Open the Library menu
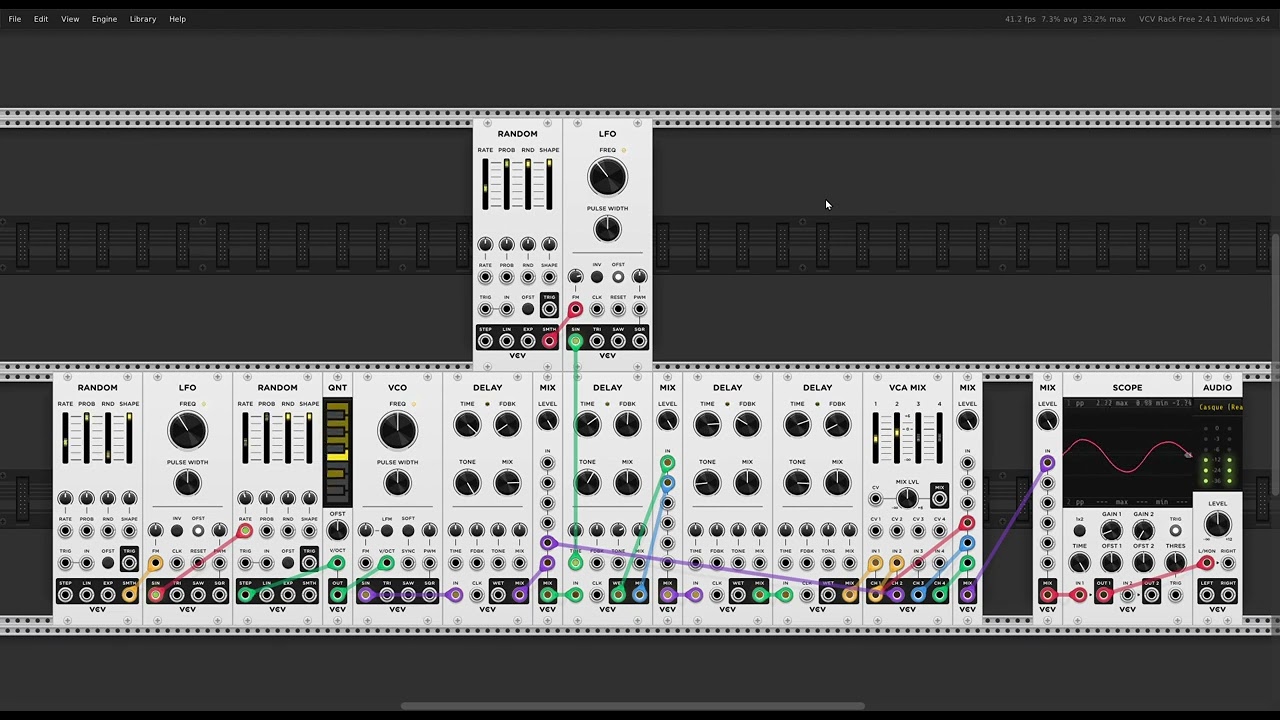 [x=143, y=19]
